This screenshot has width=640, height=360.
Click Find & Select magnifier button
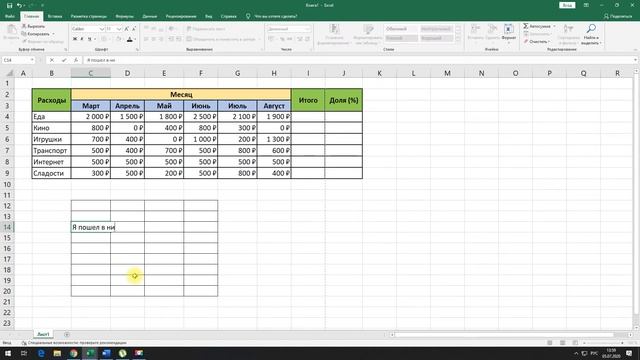[x=591, y=34]
